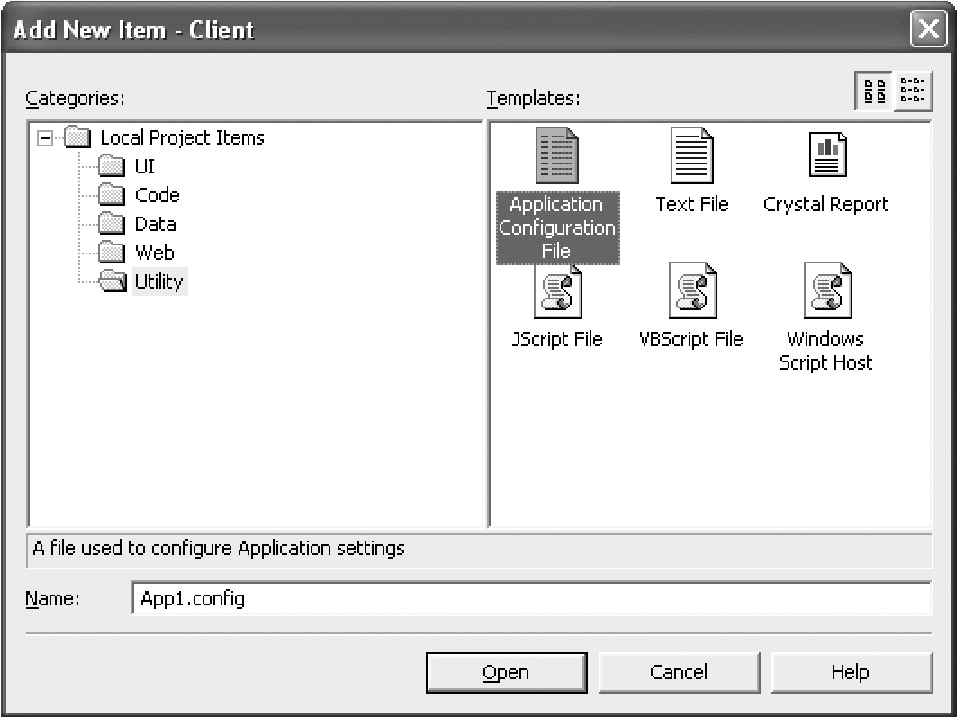Close the Add New Item dialog
The width and height of the screenshot is (959, 719).
click(x=929, y=30)
